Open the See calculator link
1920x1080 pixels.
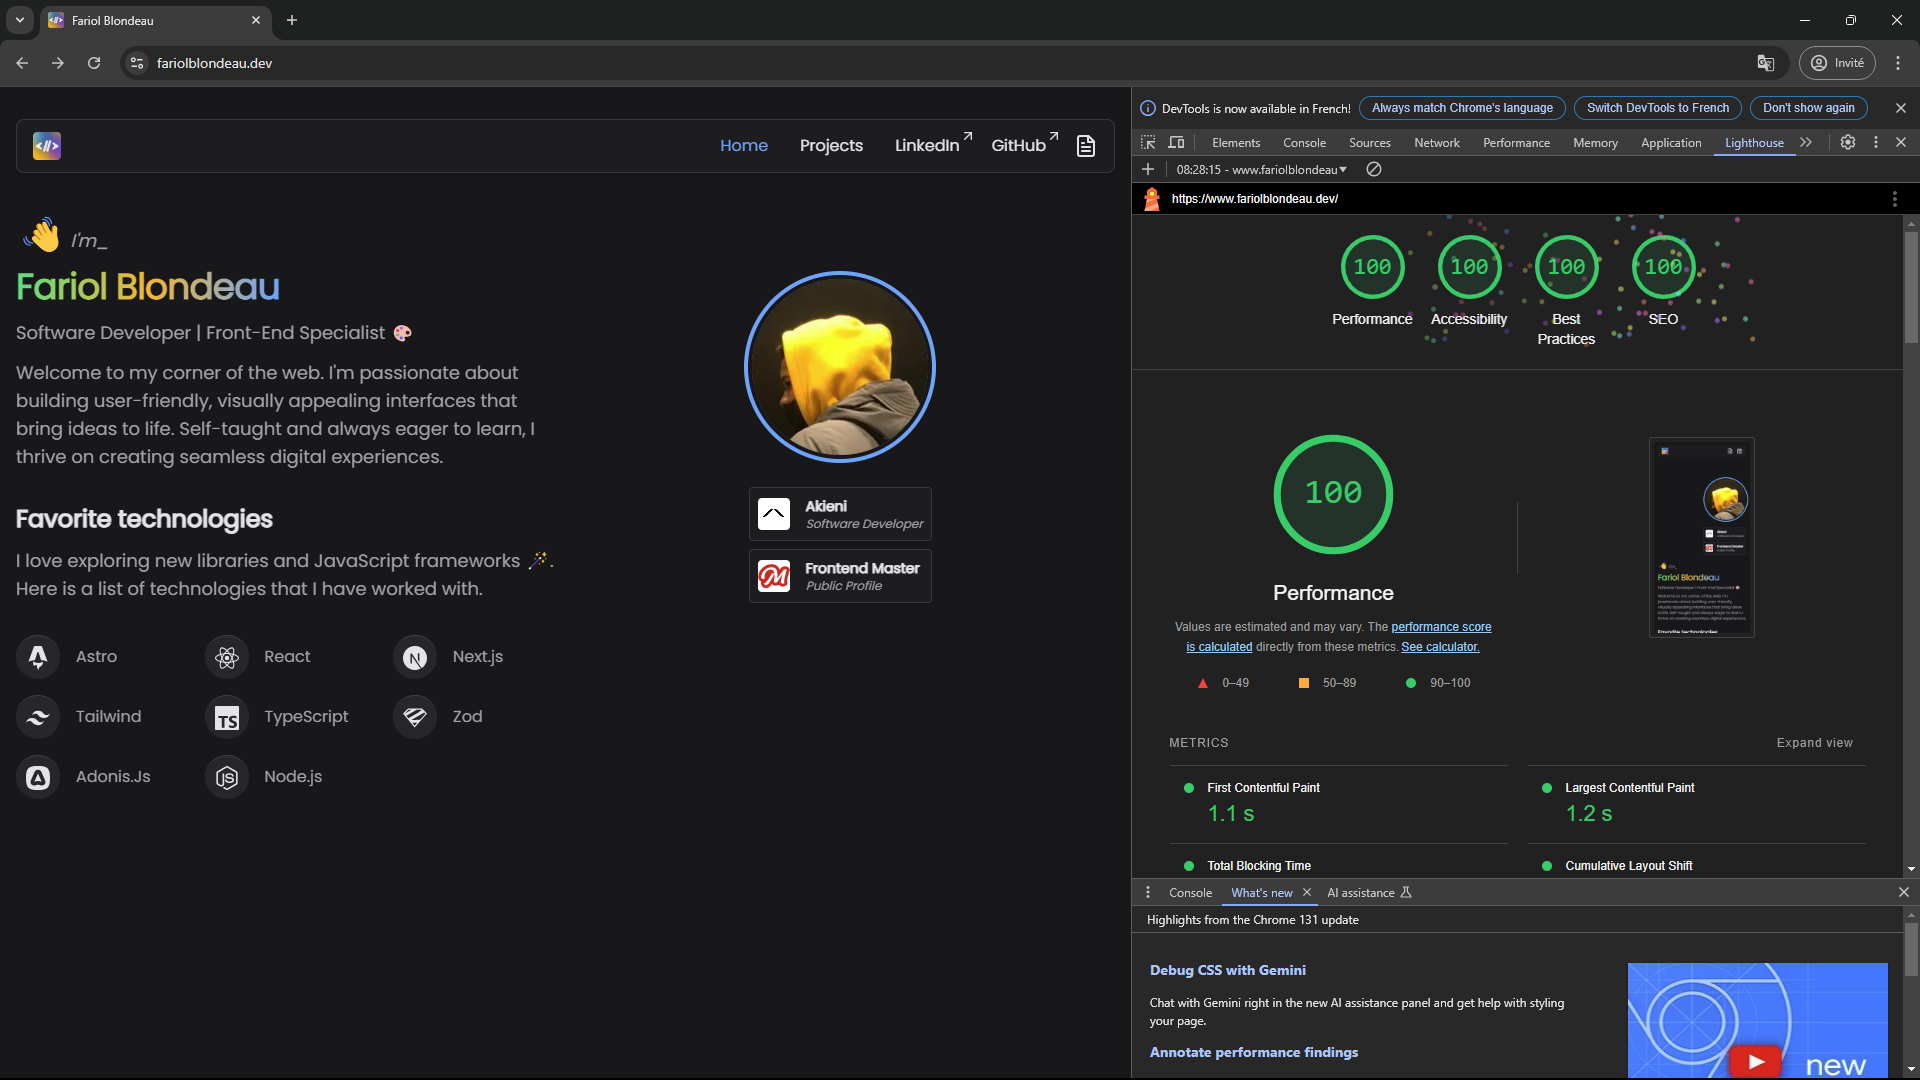pos(1440,647)
